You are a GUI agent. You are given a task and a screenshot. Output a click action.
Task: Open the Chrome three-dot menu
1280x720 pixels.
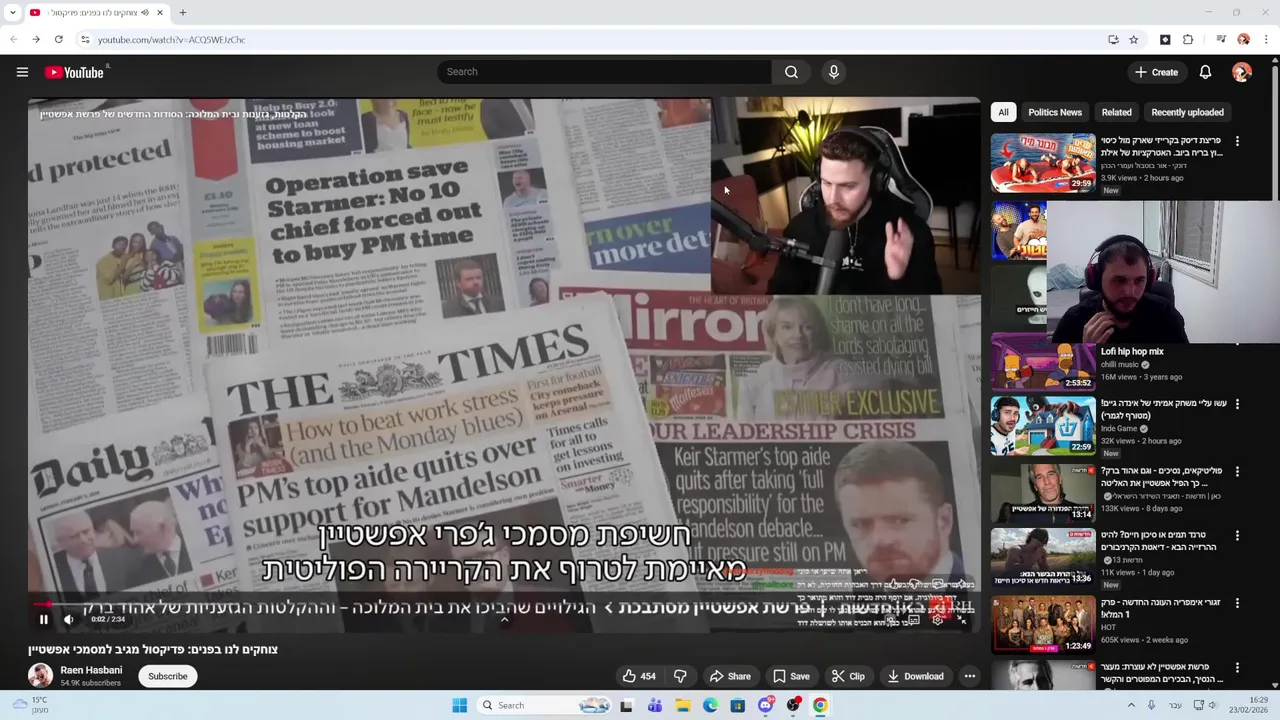[1266, 40]
